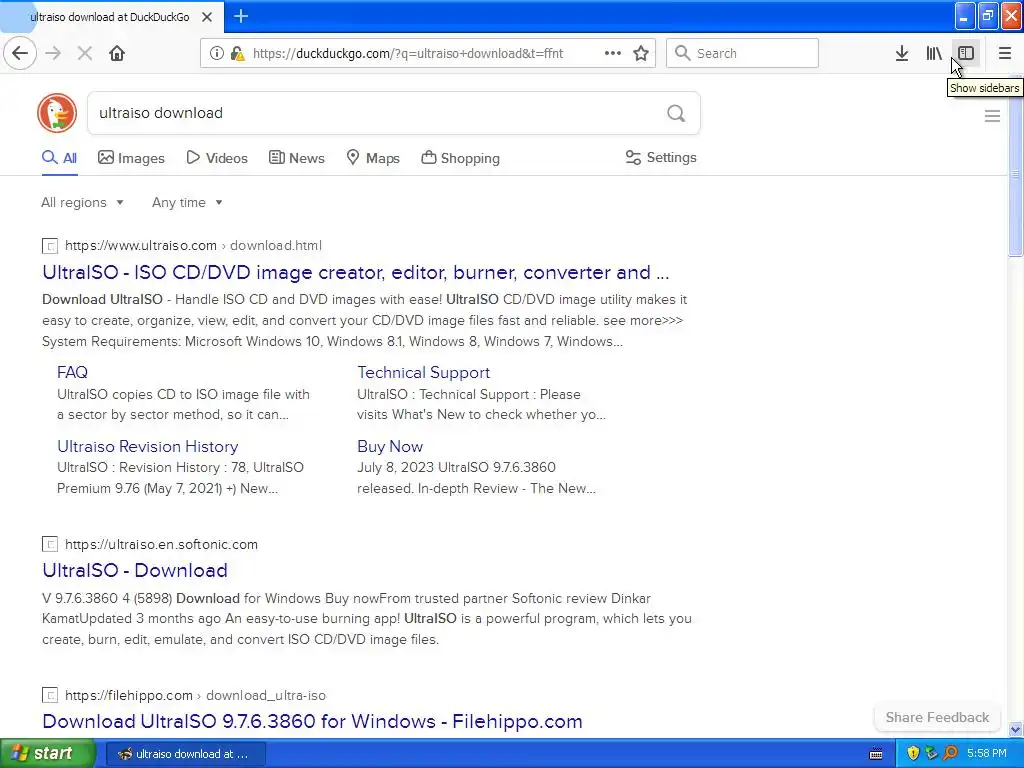The image size is (1024, 768).
Task: Click magnifier icon in browser Search box
Action: pos(682,54)
